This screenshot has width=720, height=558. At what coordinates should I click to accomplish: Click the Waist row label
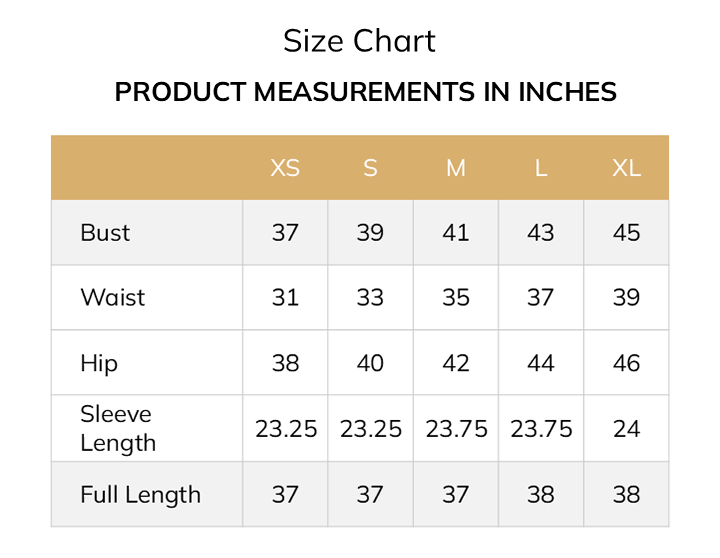coord(112,297)
